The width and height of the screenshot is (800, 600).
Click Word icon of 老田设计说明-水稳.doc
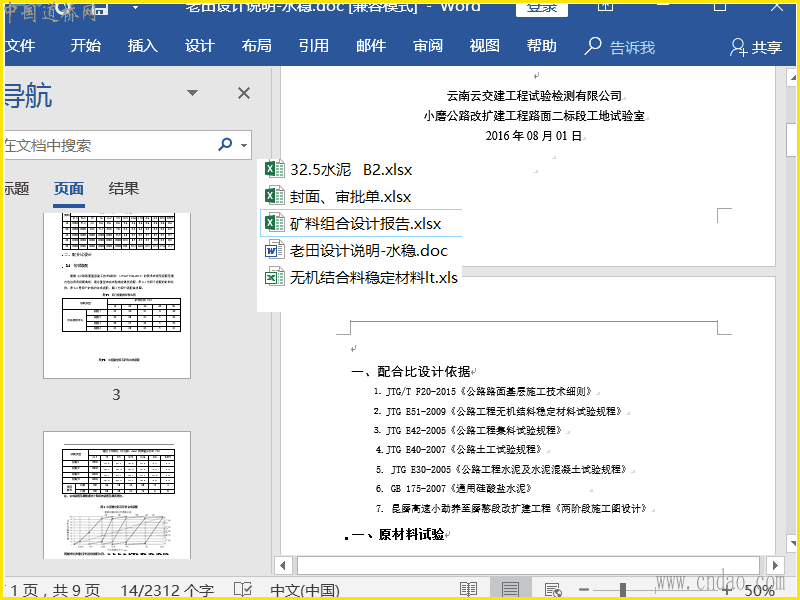(274, 250)
